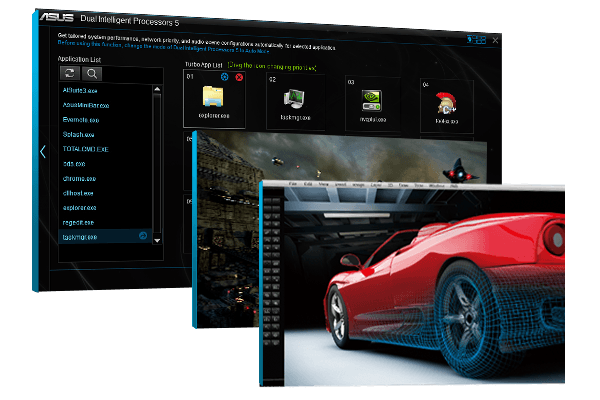Select bds.exe in the Application List
The width and height of the screenshot is (600, 400).
pyautogui.click(x=74, y=163)
